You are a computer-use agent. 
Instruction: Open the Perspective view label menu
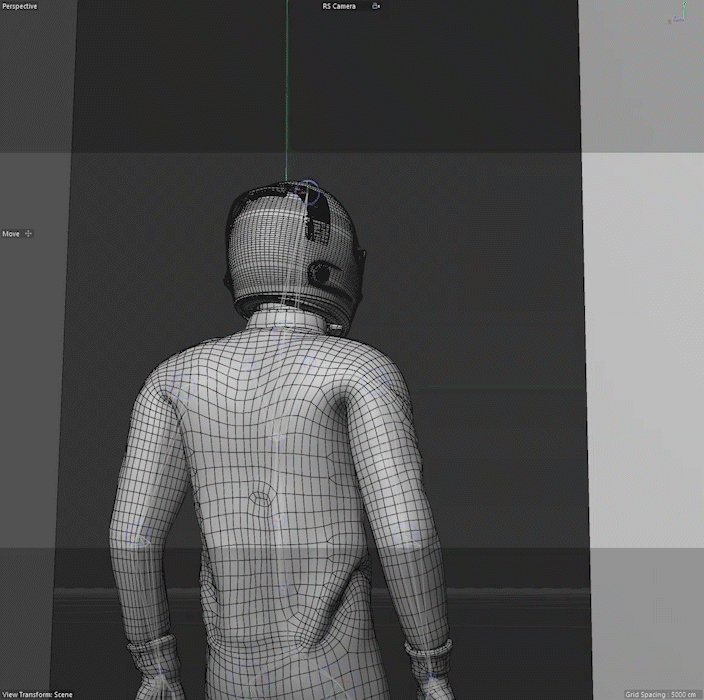19,6
